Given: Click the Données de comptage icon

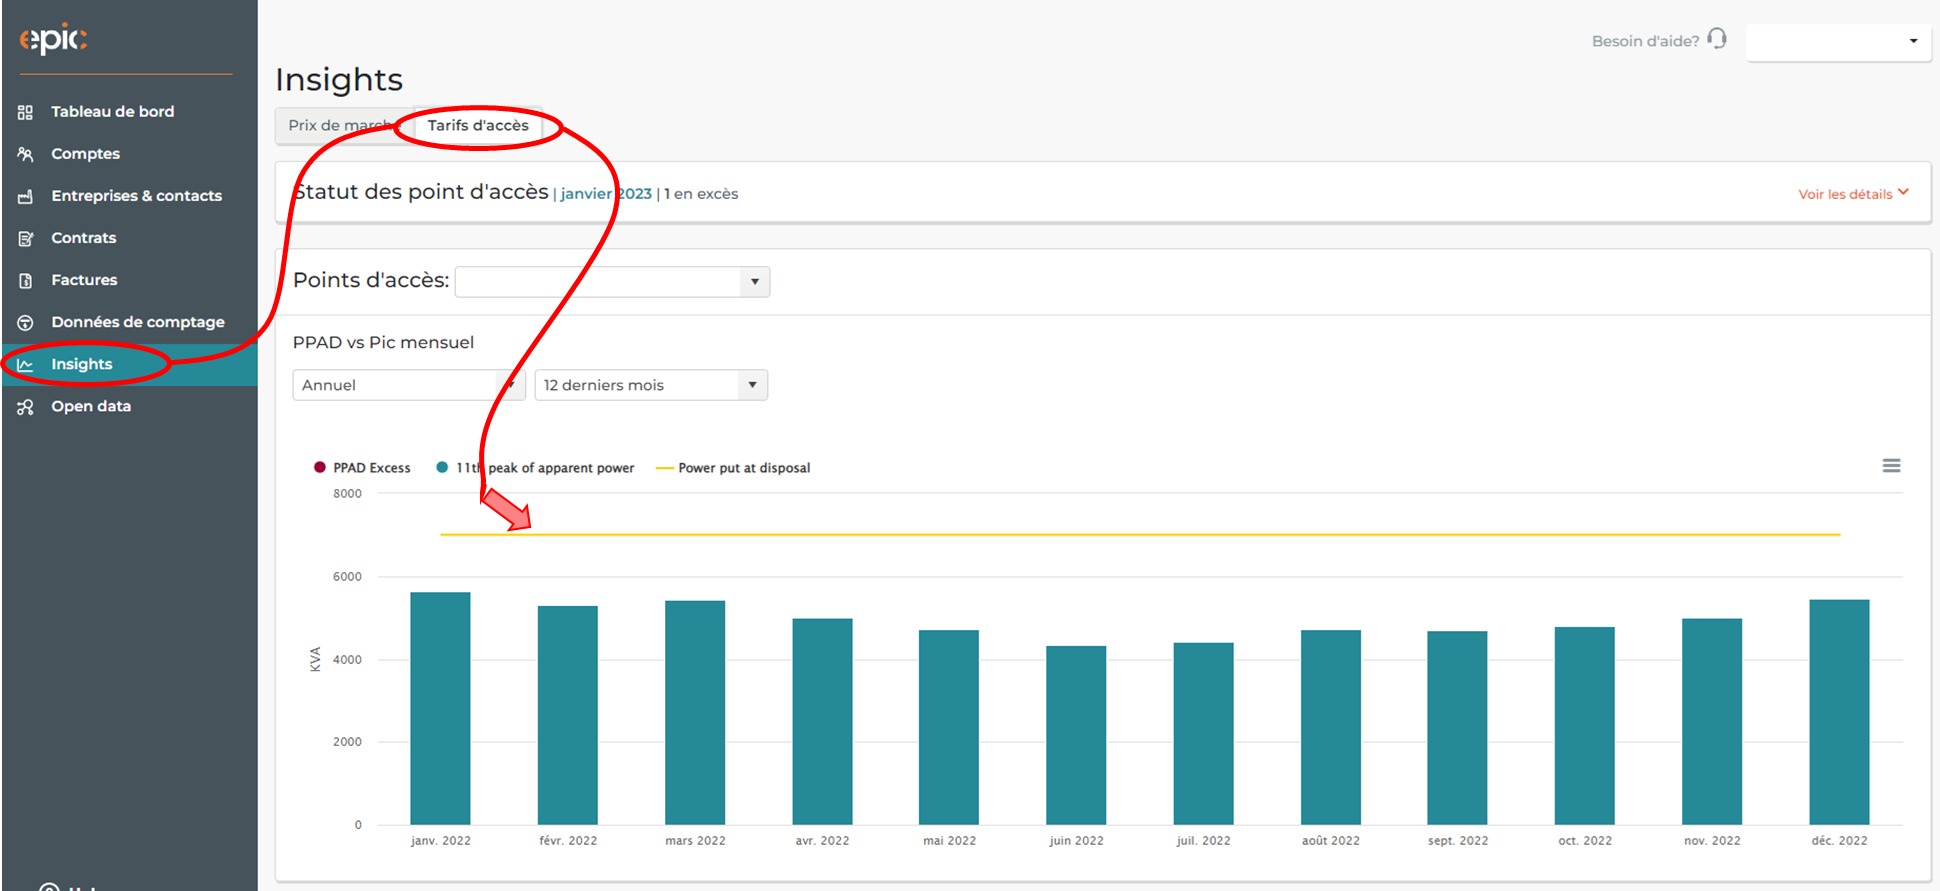Looking at the screenshot, I should [x=25, y=322].
